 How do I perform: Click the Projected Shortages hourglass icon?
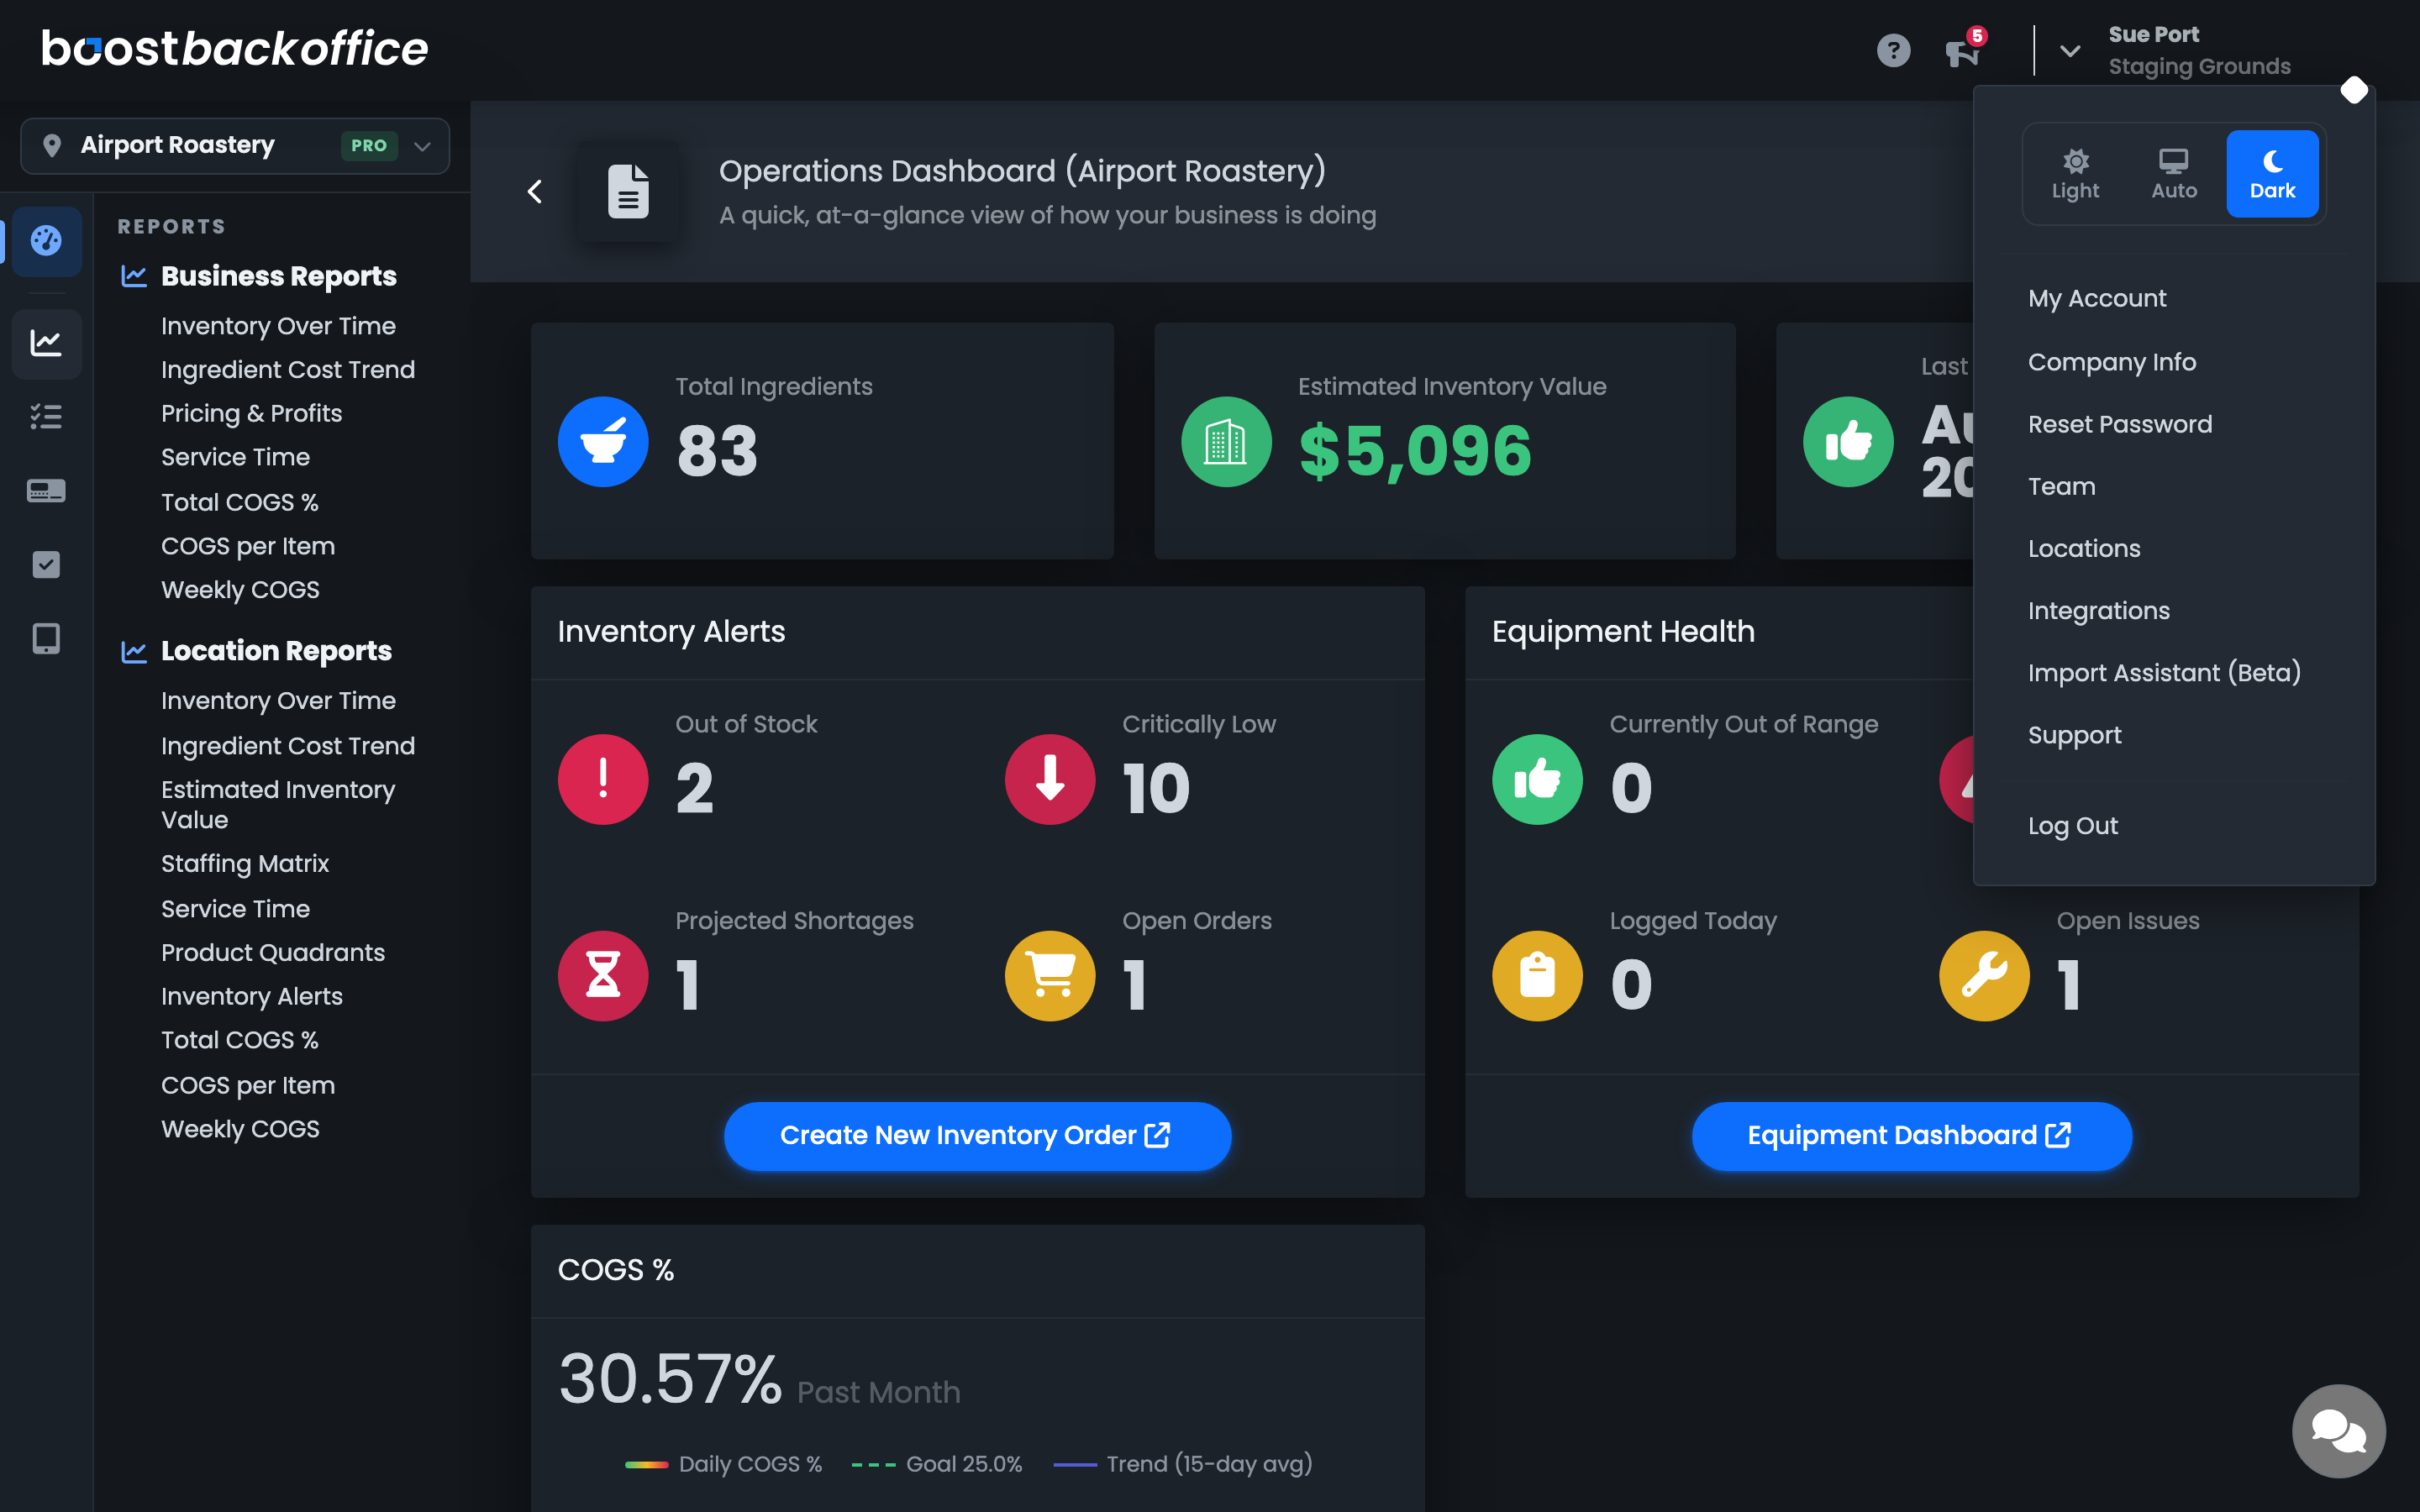[603, 976]
